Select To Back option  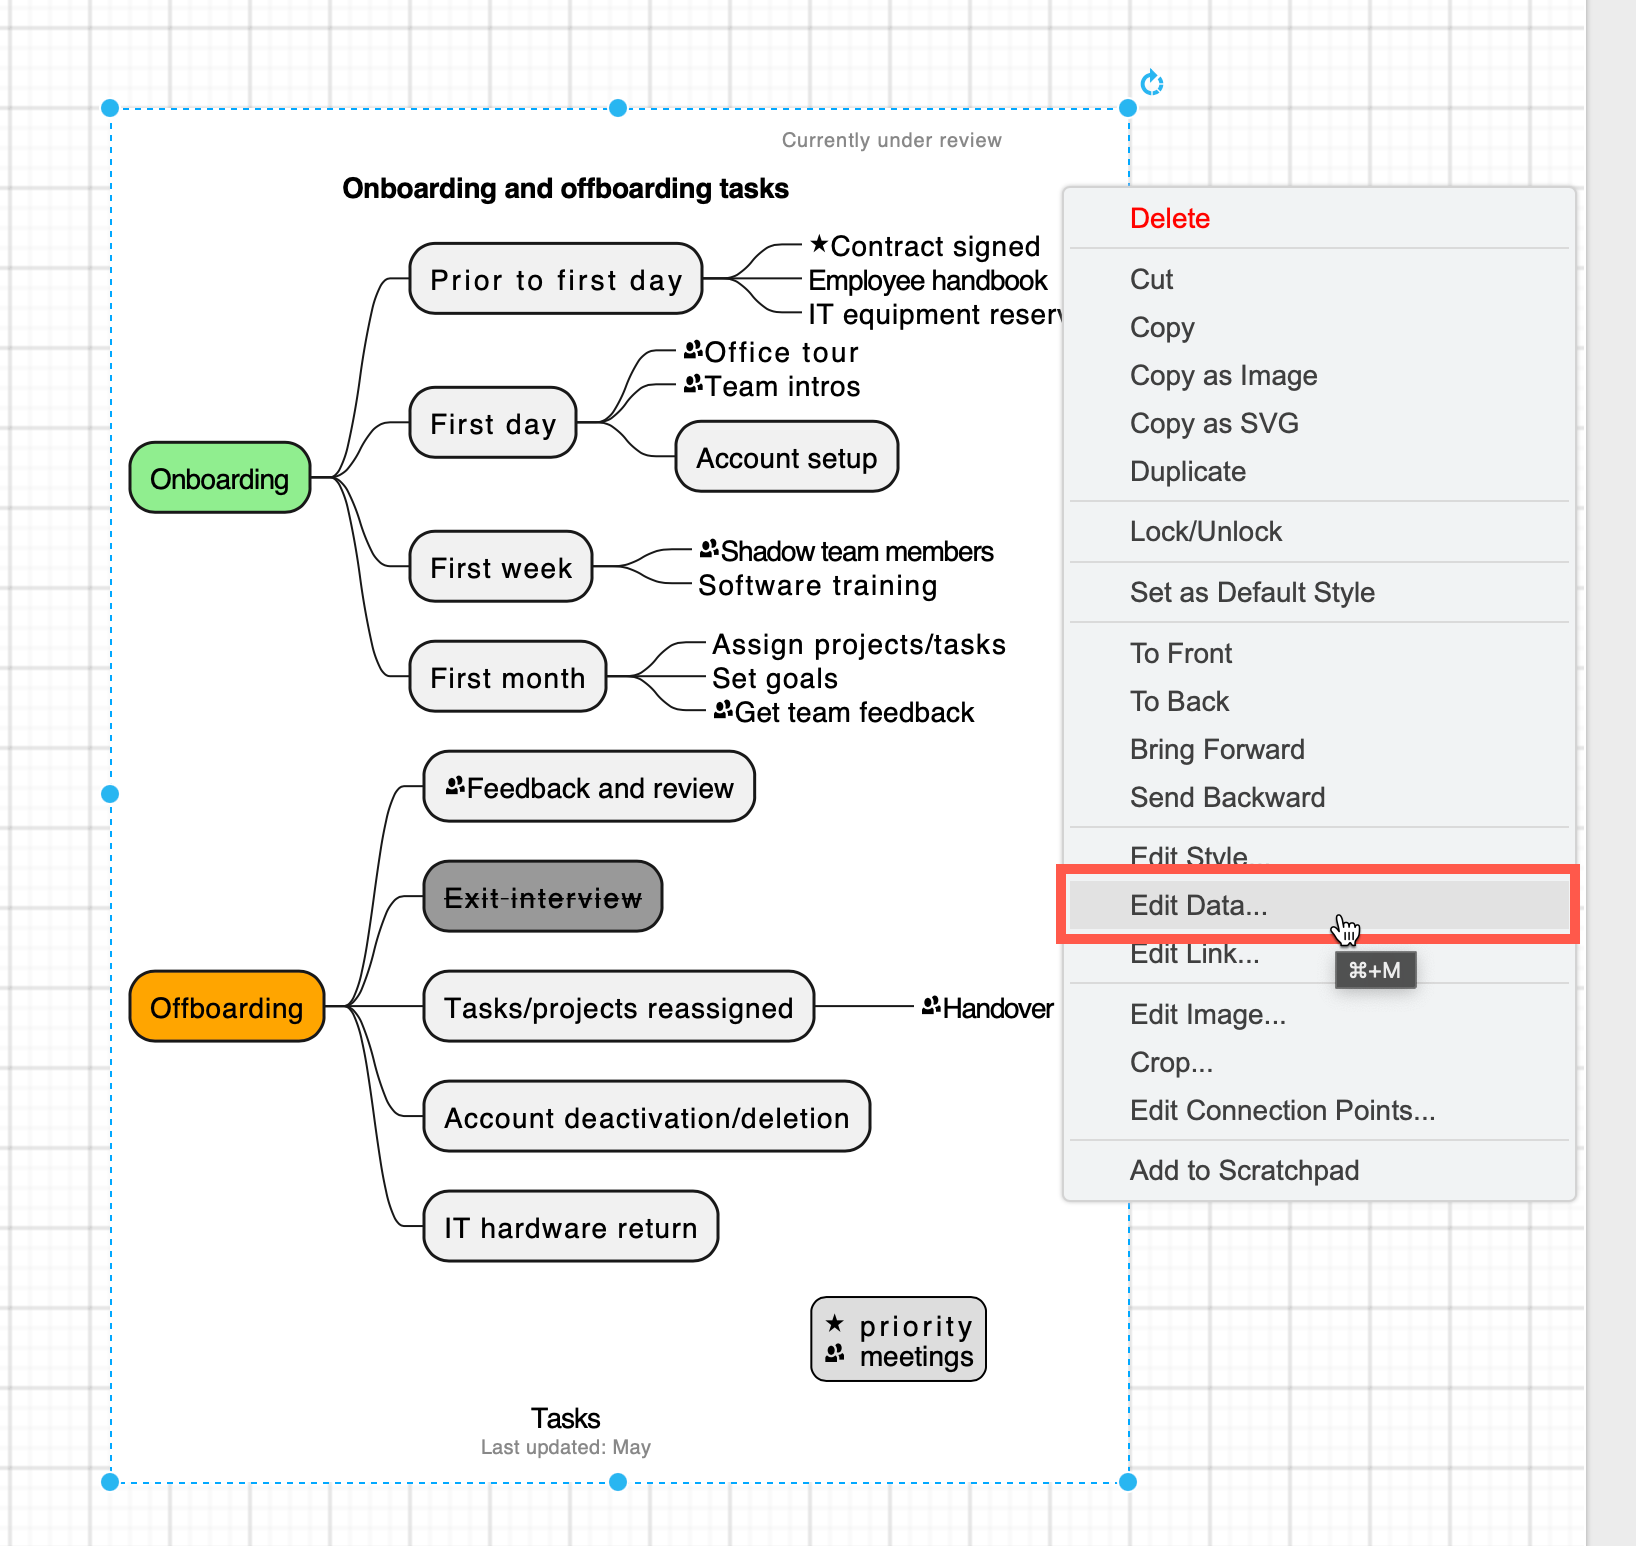coord(1179,702)
